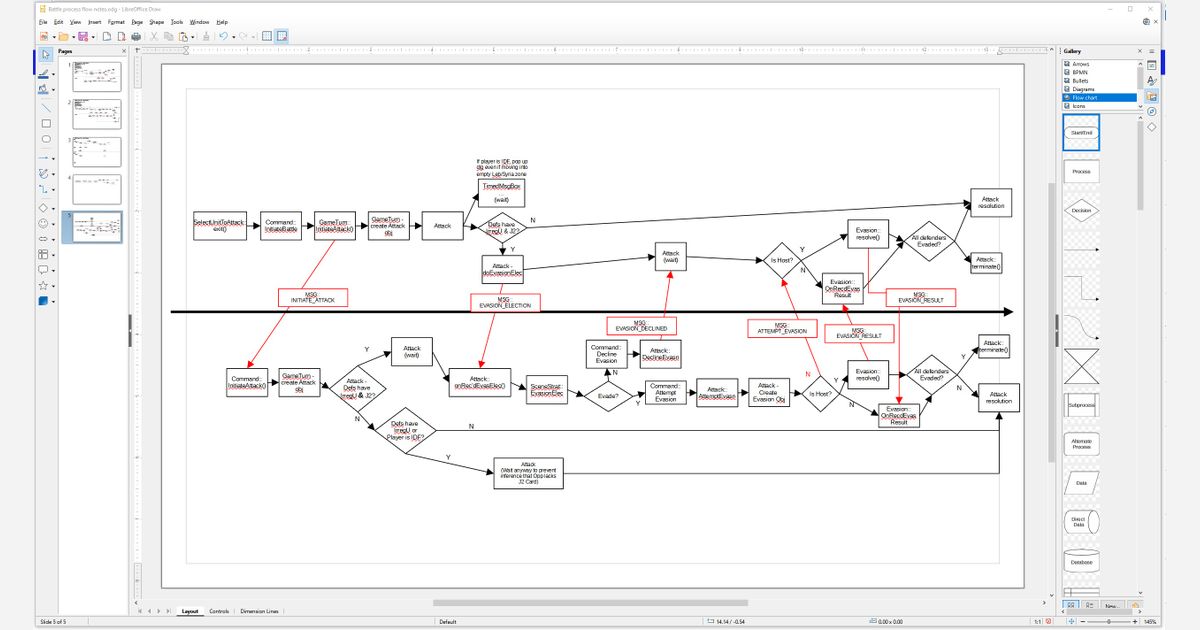Screen dimensions: 1200x630
Task: Click the Print icon in toolbar
Action: tap(136, 36)
